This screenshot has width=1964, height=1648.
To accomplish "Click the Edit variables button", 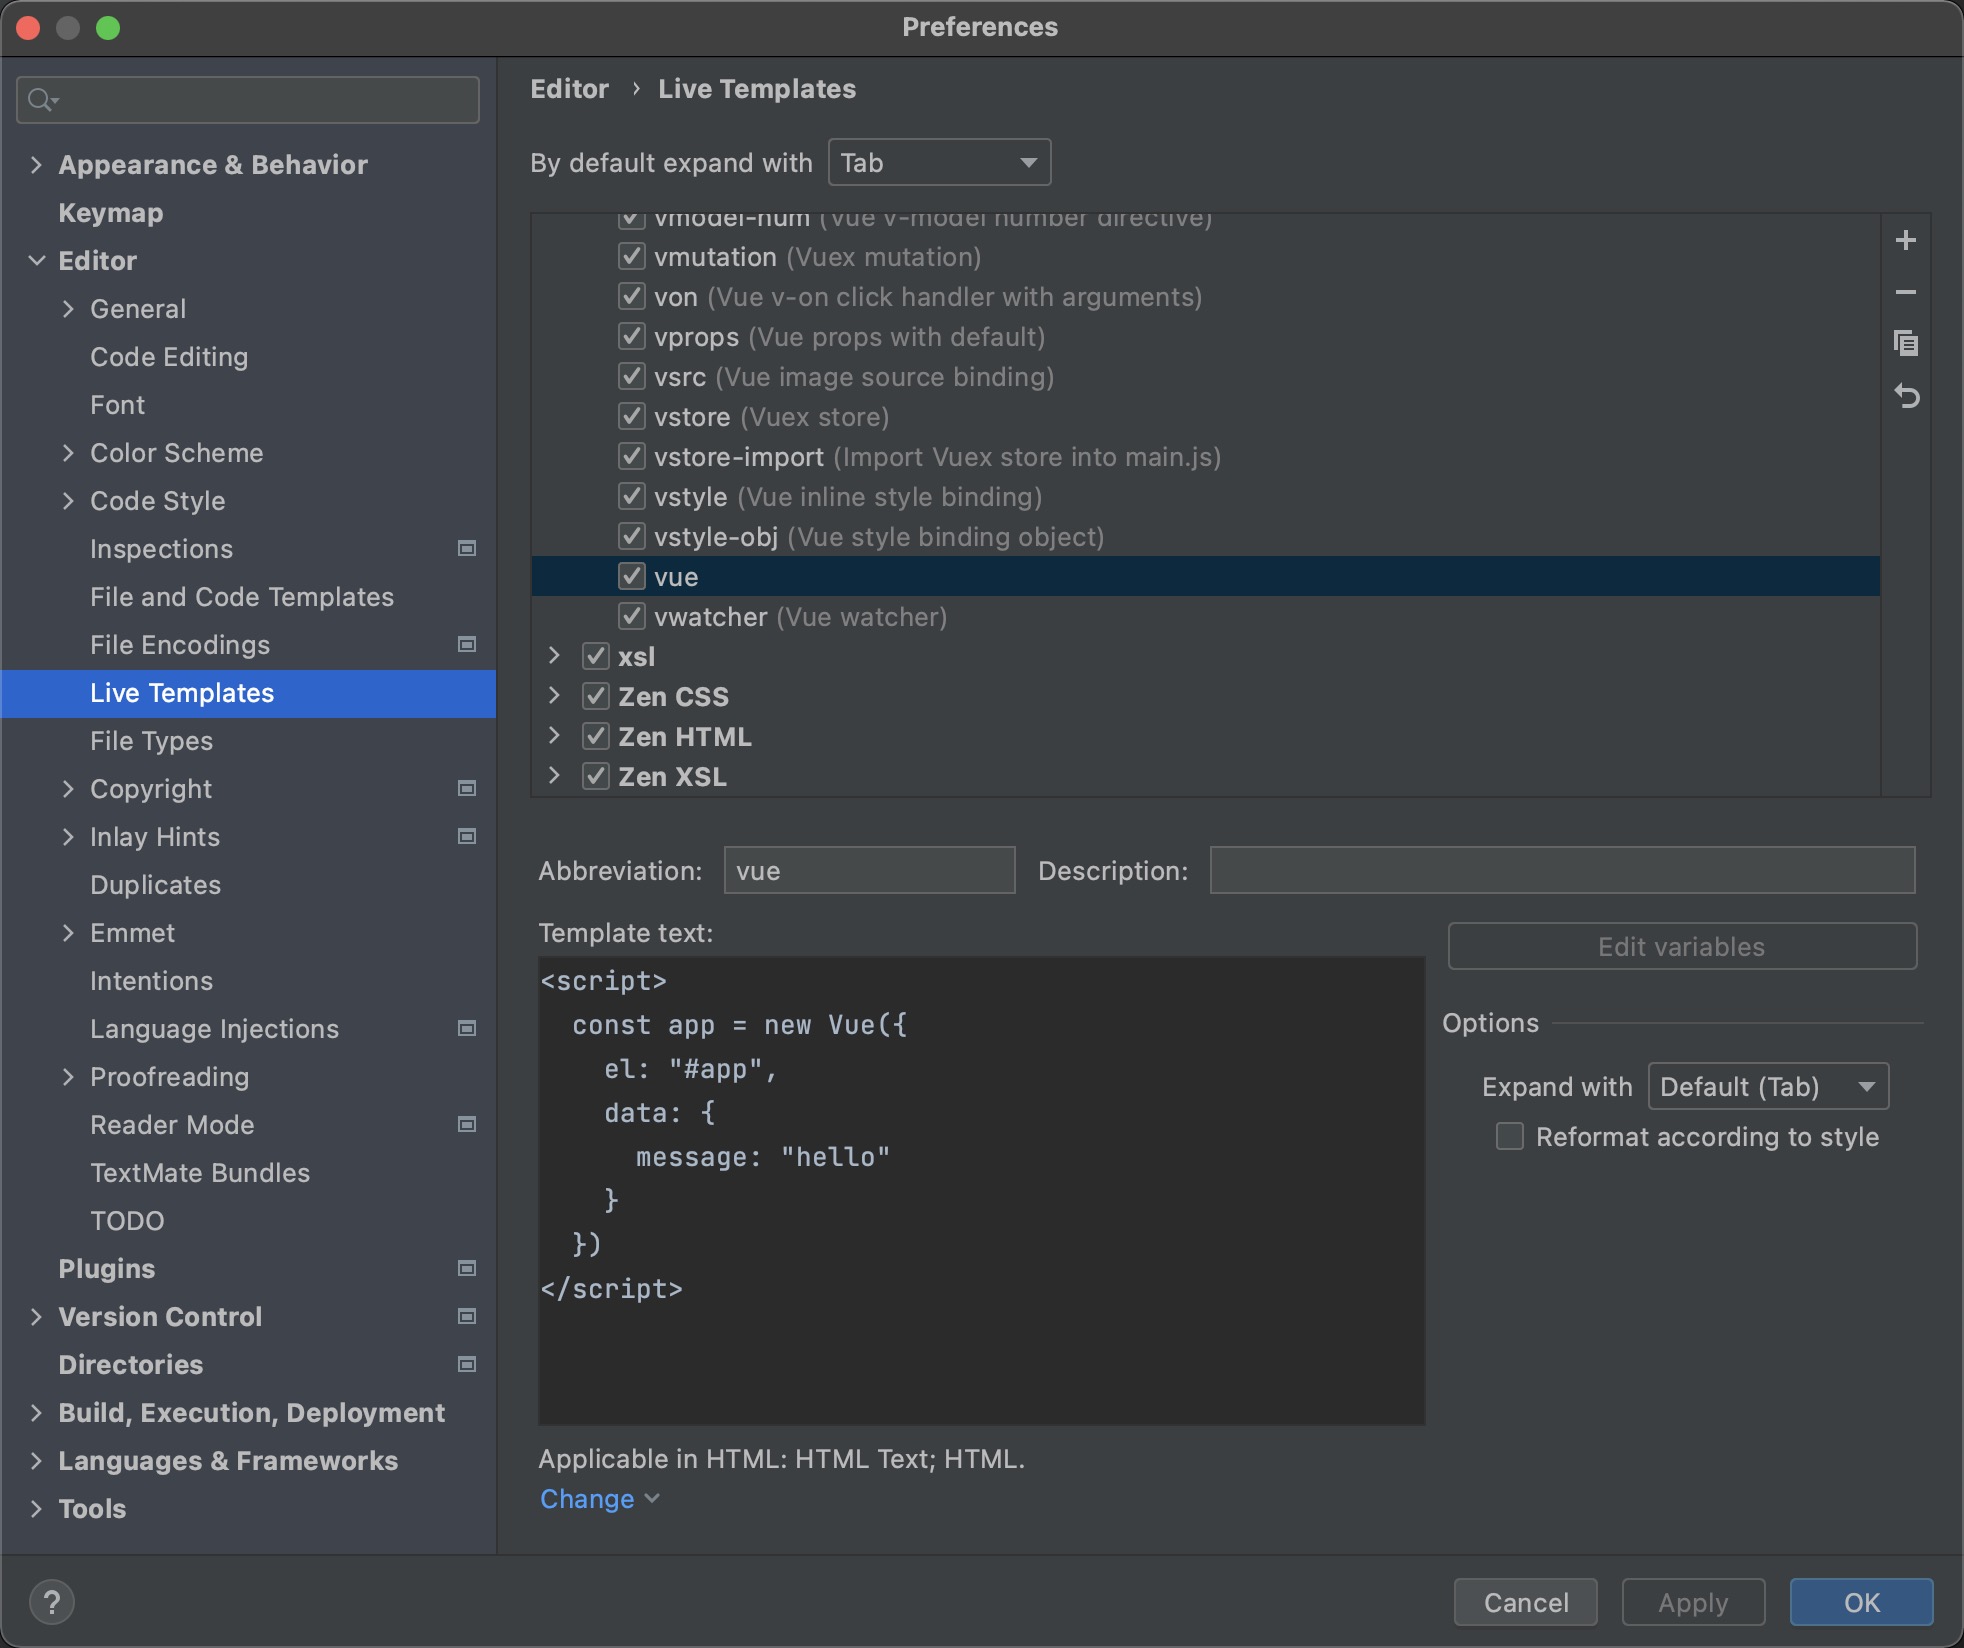I will (x=1681, y=947).
